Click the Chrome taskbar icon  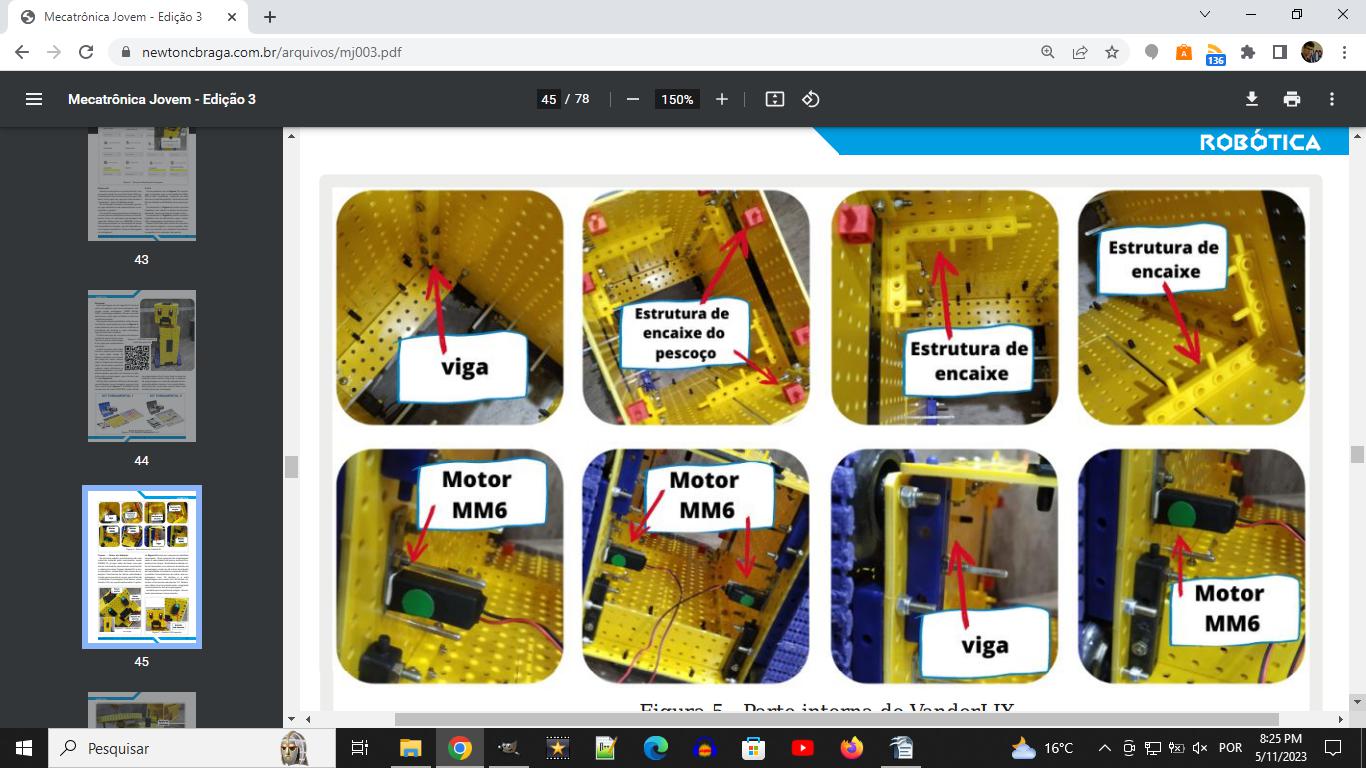click(x=459, y=748)
